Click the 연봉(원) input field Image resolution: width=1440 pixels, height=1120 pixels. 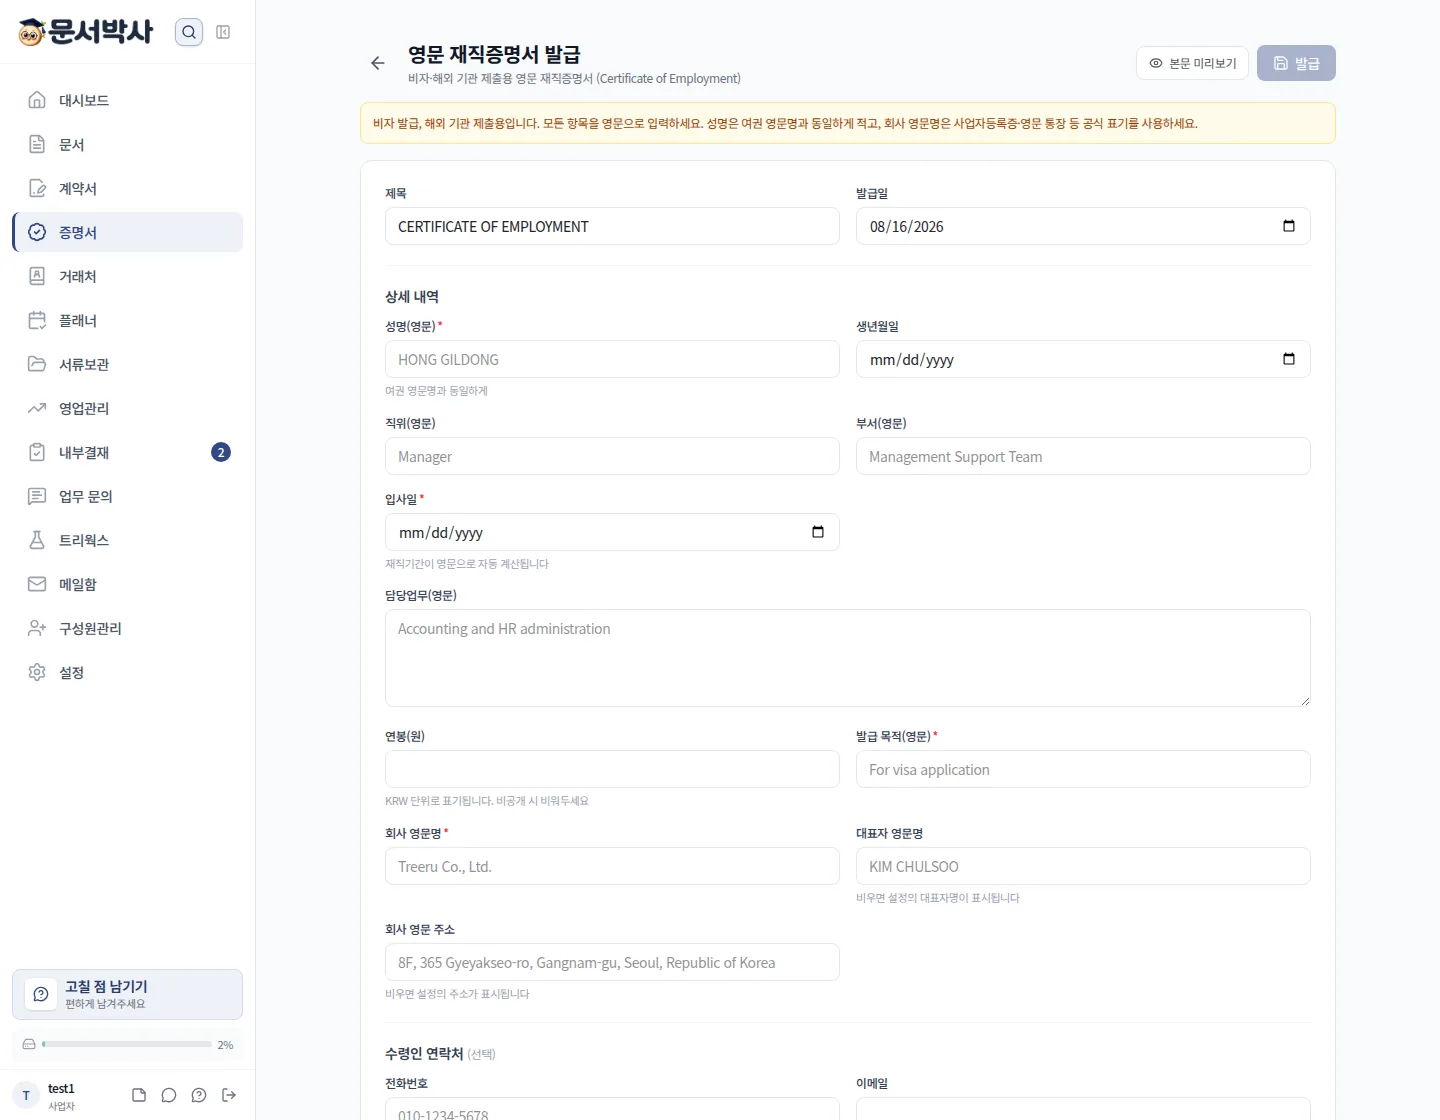(x=612, y=769)
